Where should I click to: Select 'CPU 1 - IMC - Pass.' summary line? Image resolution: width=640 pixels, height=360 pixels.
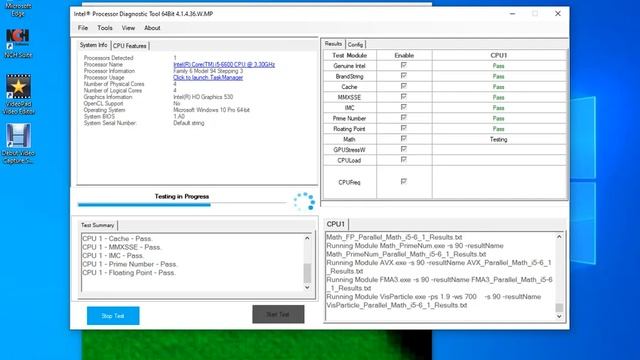pyautogui.click(x=113, y=256)
